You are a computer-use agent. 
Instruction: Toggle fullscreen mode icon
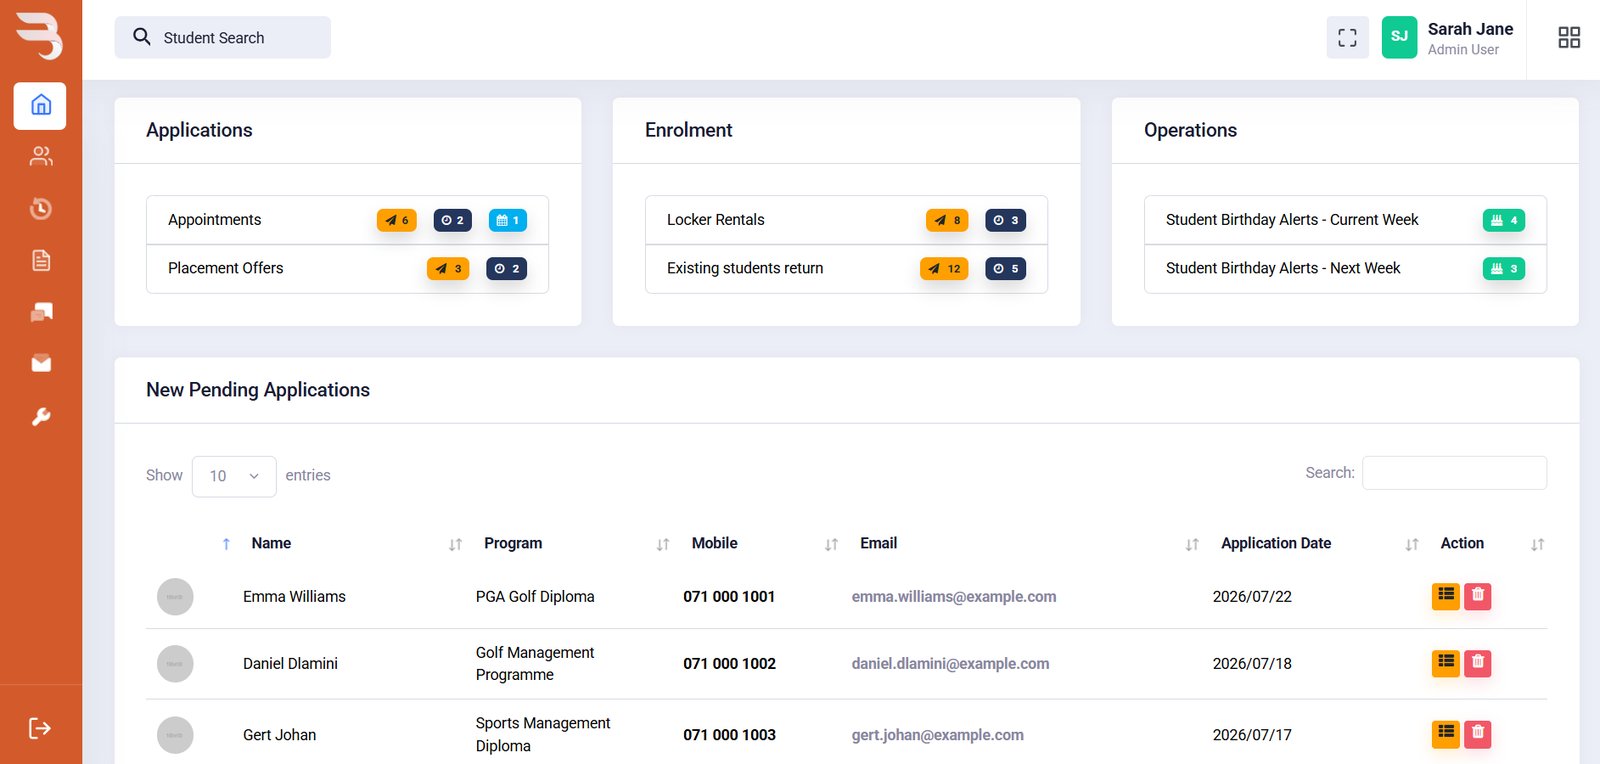click(x=1347, y=38)
